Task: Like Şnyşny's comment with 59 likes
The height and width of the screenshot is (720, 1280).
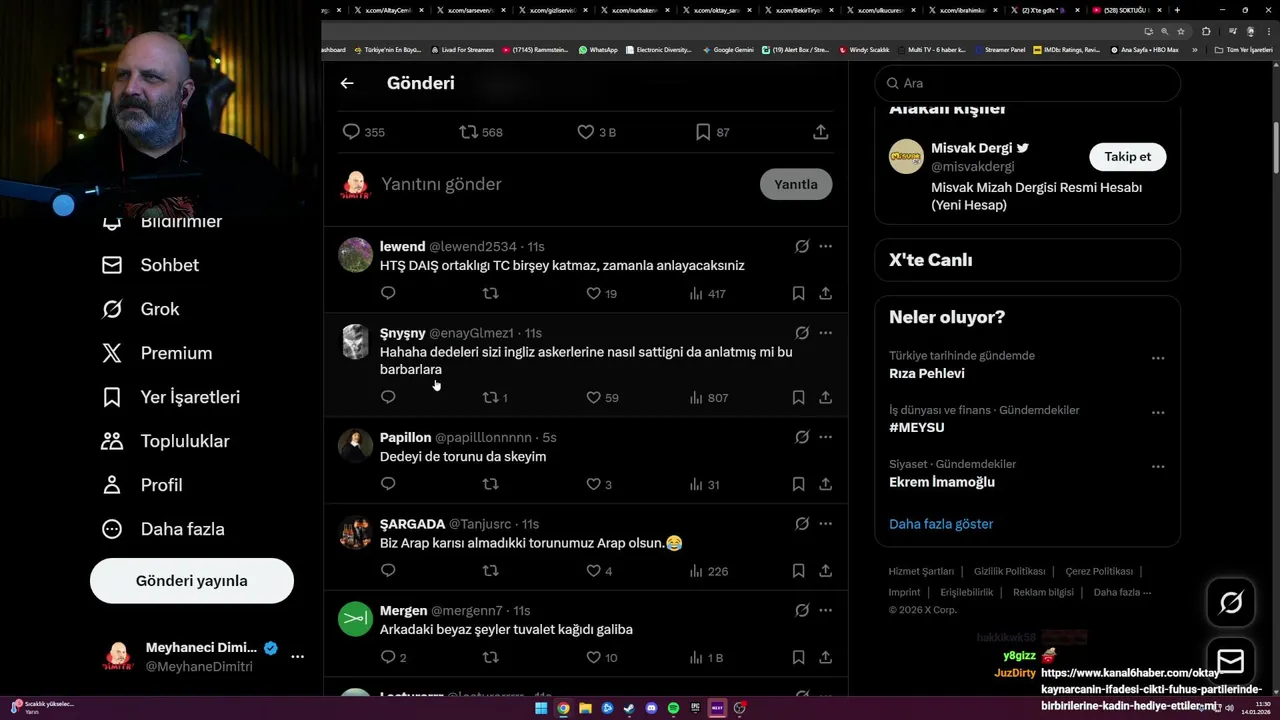Action: click(x=593, y=397)
